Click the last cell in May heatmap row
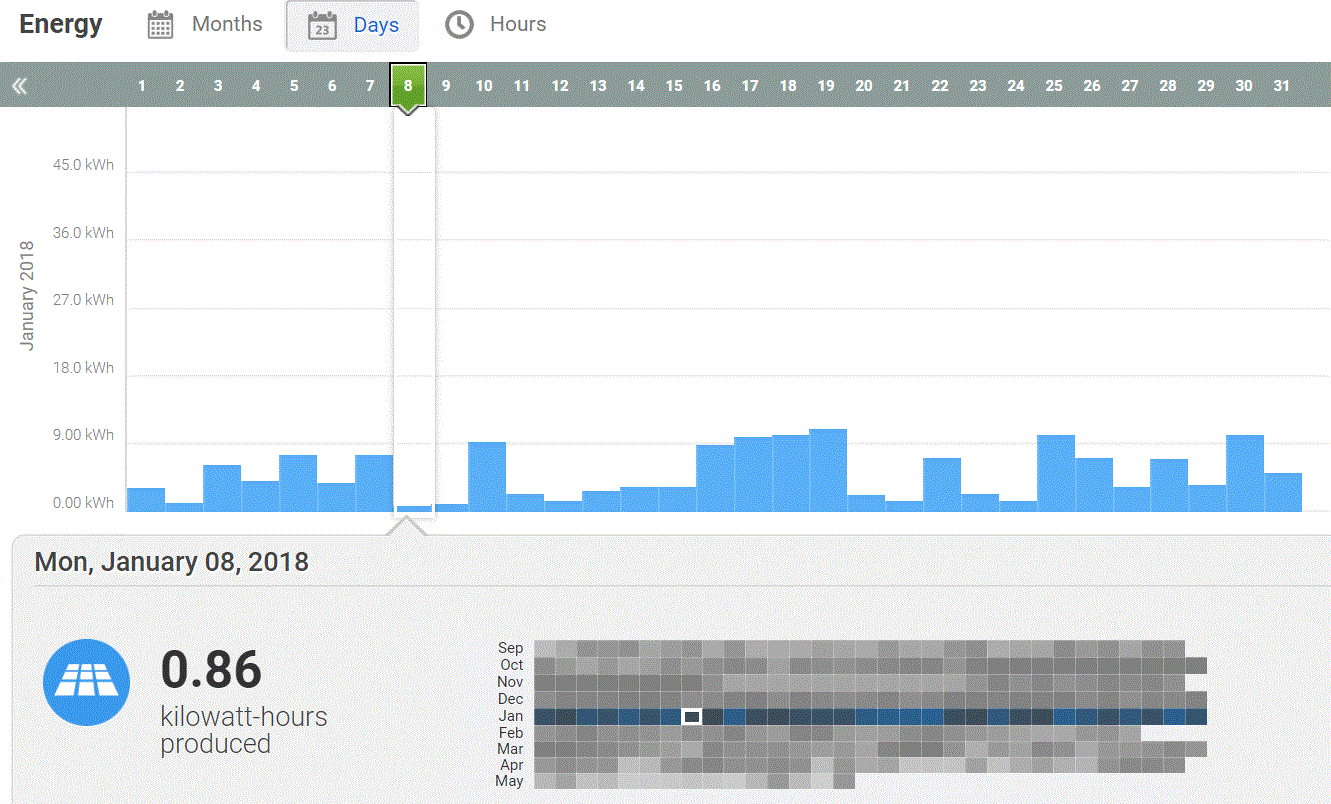1331x804 pixels. click(844, 781)
